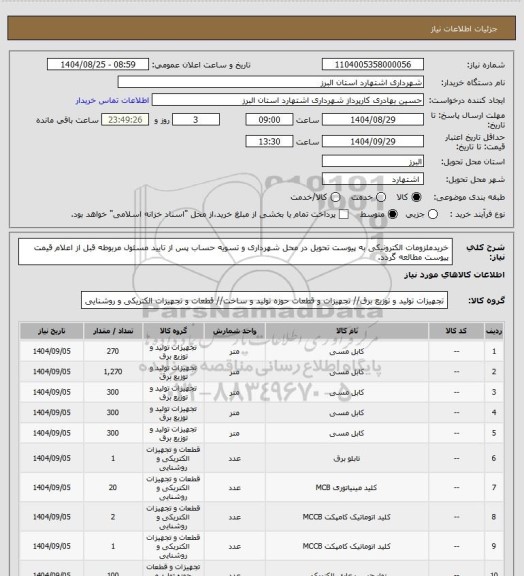Click quantity 1,270 in row 2

point(113,372)
